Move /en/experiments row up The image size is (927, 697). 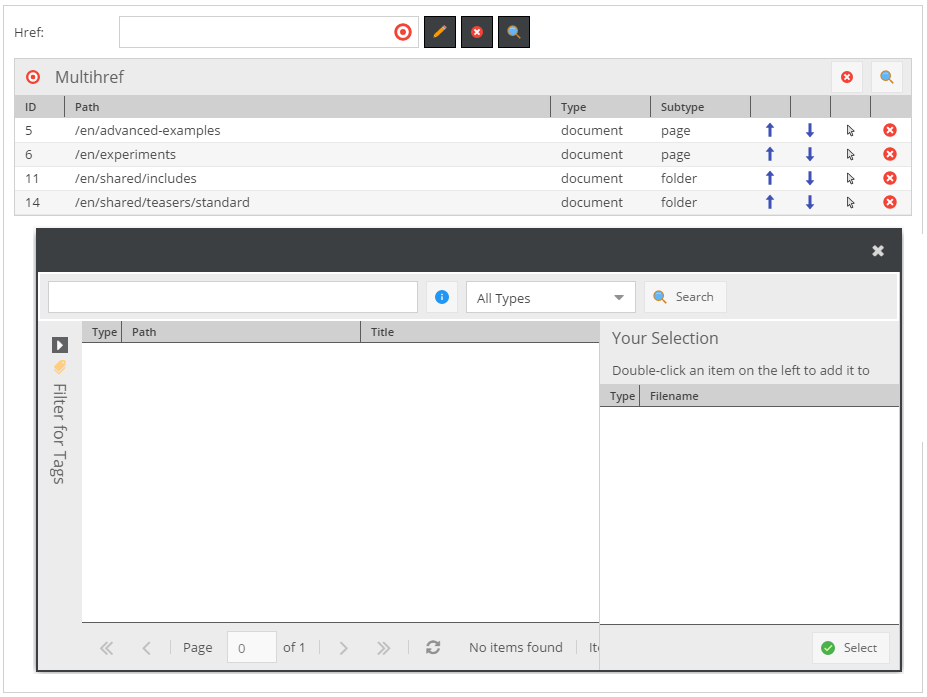click(x=770, y=154)
